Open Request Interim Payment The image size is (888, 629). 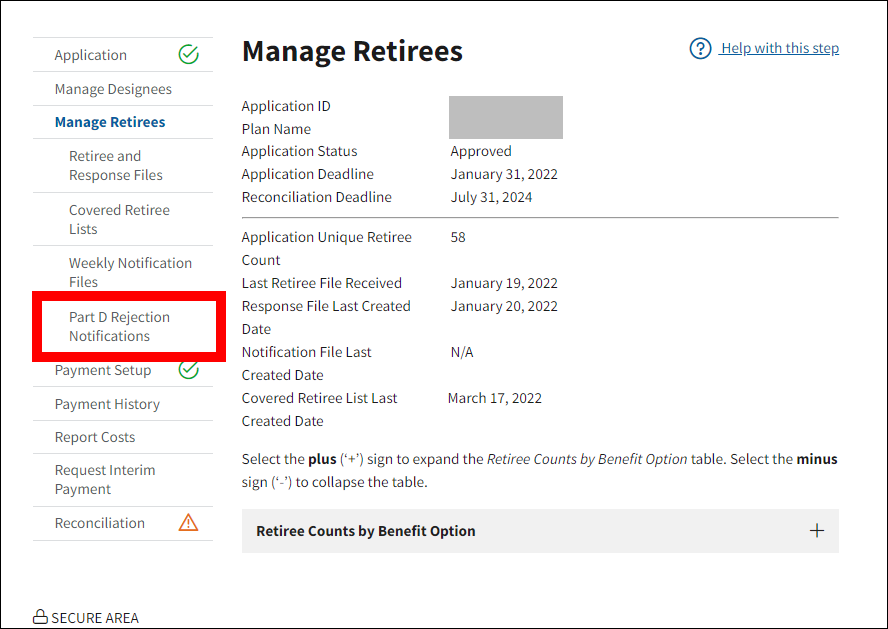[105, 479]
